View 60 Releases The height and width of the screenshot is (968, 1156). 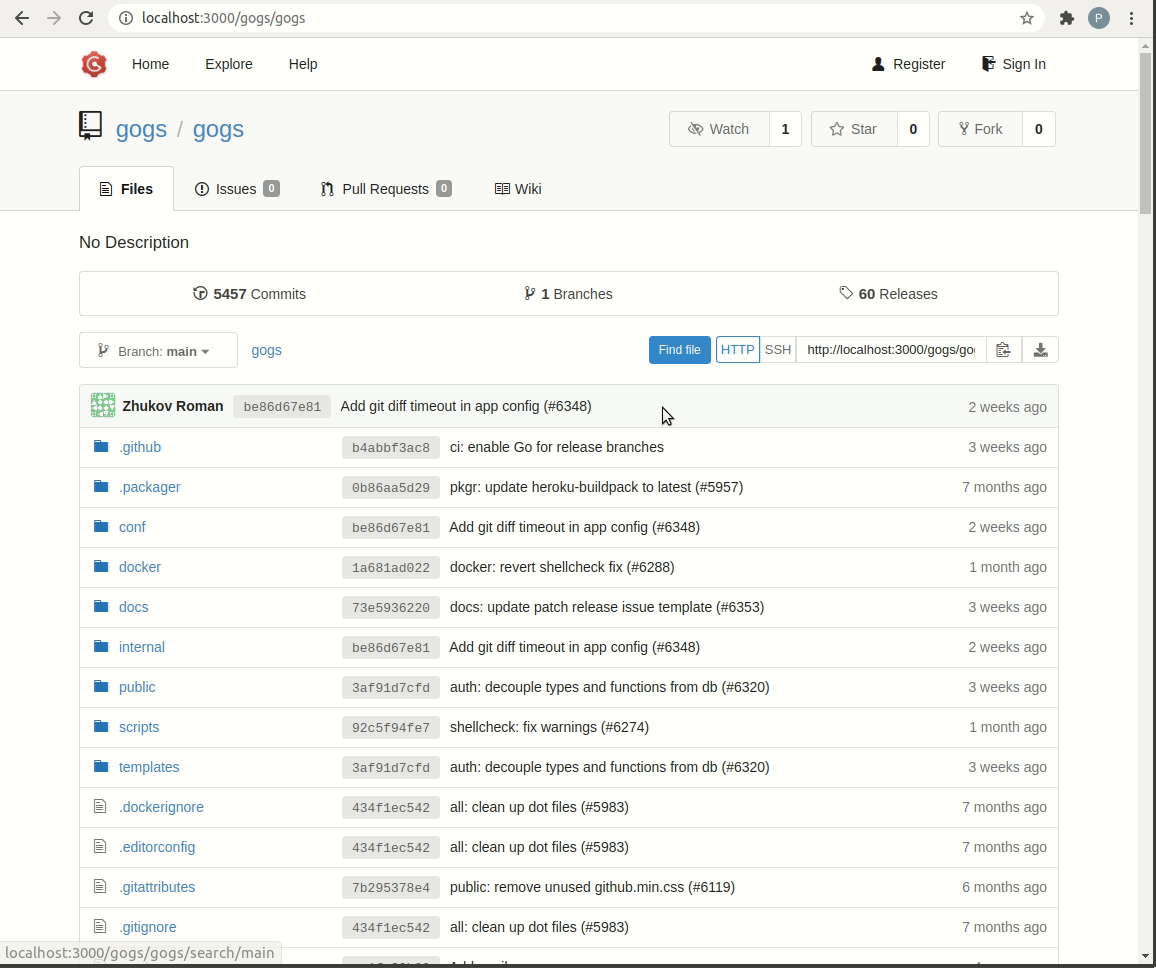[x=888, y=293]
